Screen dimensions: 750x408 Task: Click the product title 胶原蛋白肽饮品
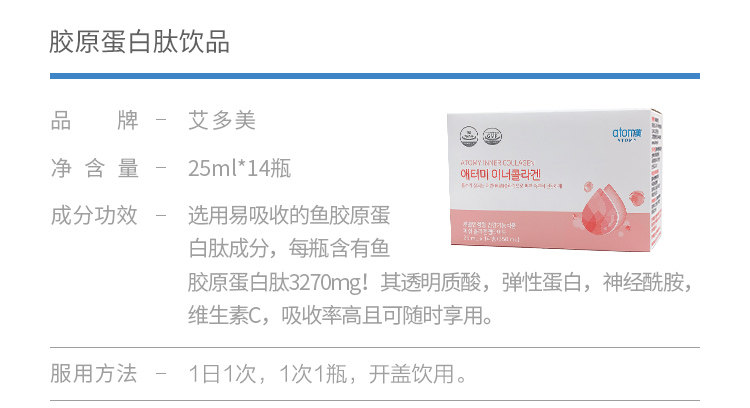click(x=139, y=42)
